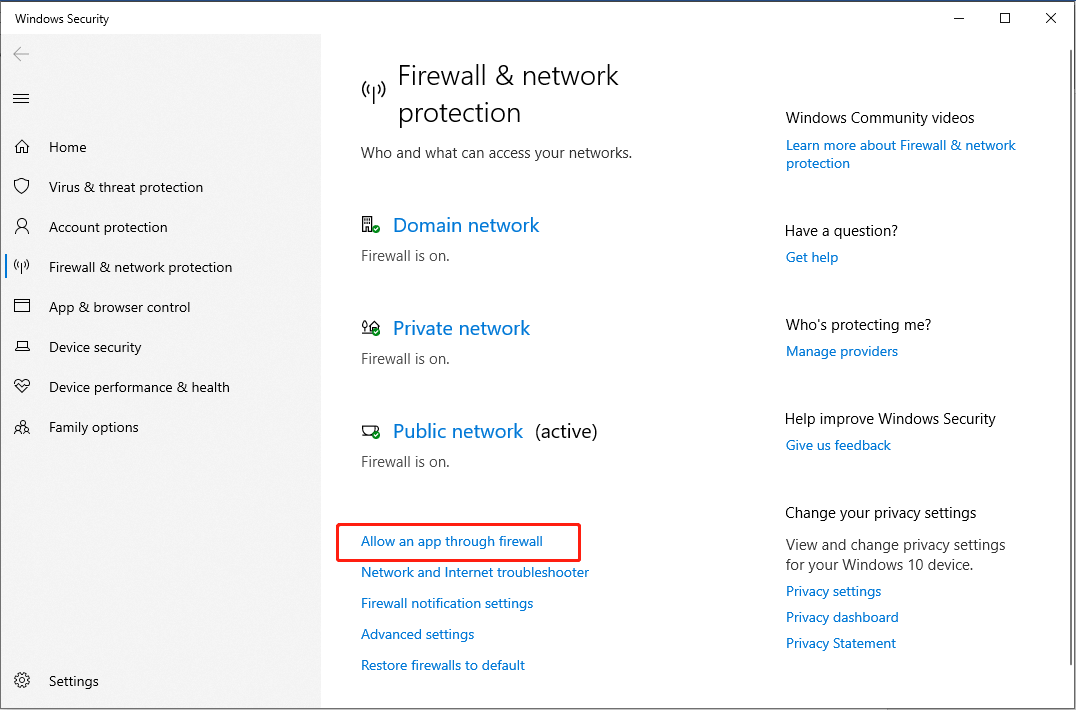Open Private network details

point(461,328)
